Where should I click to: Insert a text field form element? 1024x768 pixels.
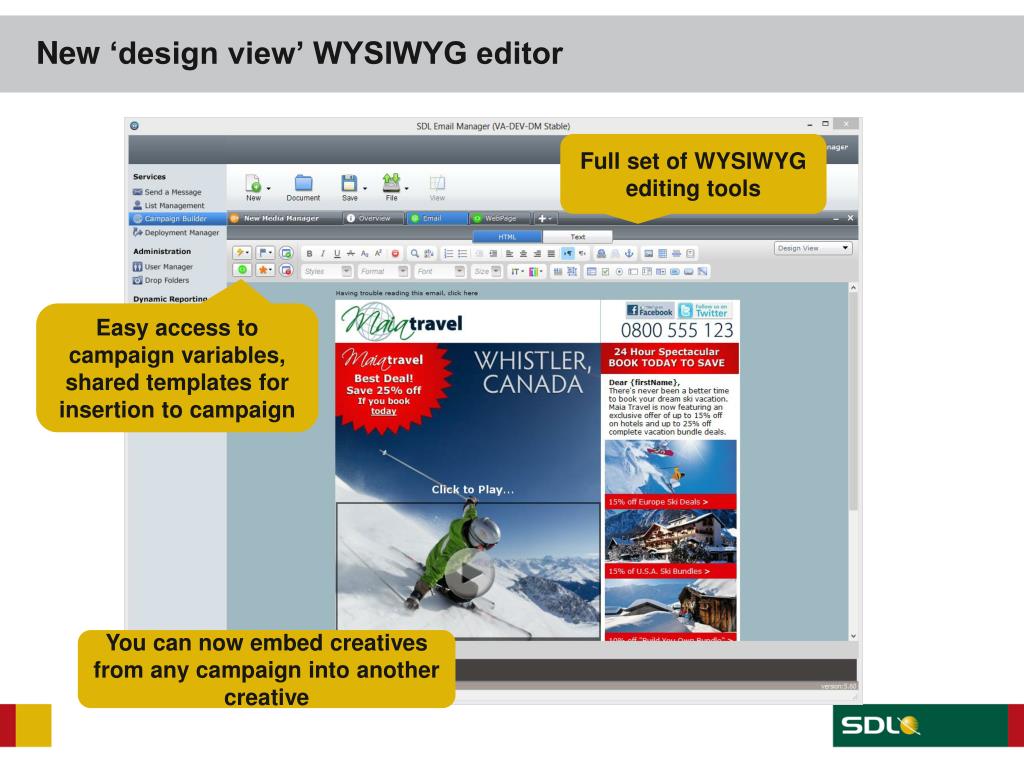click(633, 272)
